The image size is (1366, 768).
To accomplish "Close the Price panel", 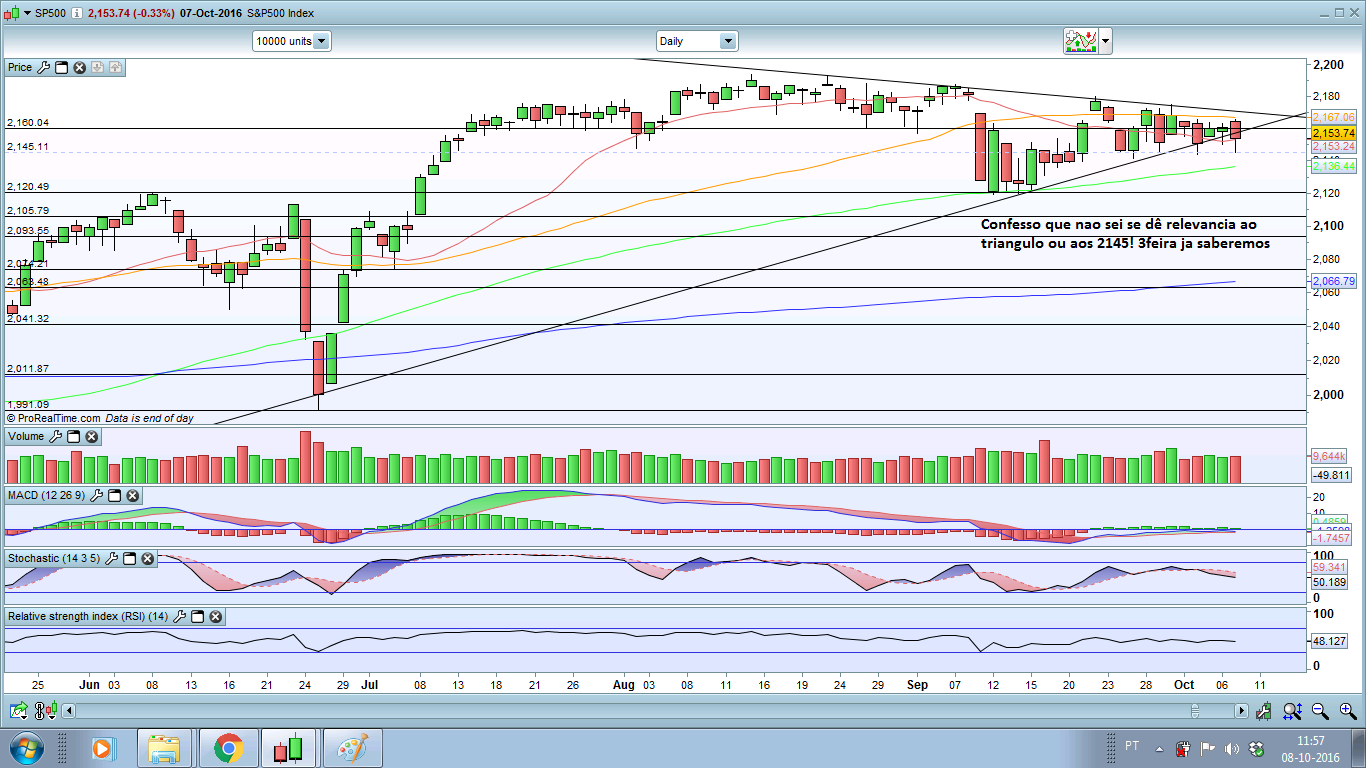I will [x=79, y=68].
